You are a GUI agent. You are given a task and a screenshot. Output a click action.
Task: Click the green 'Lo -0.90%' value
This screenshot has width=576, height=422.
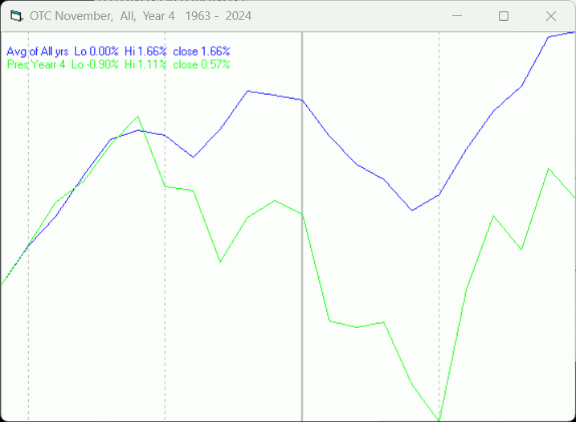point(95,65)
